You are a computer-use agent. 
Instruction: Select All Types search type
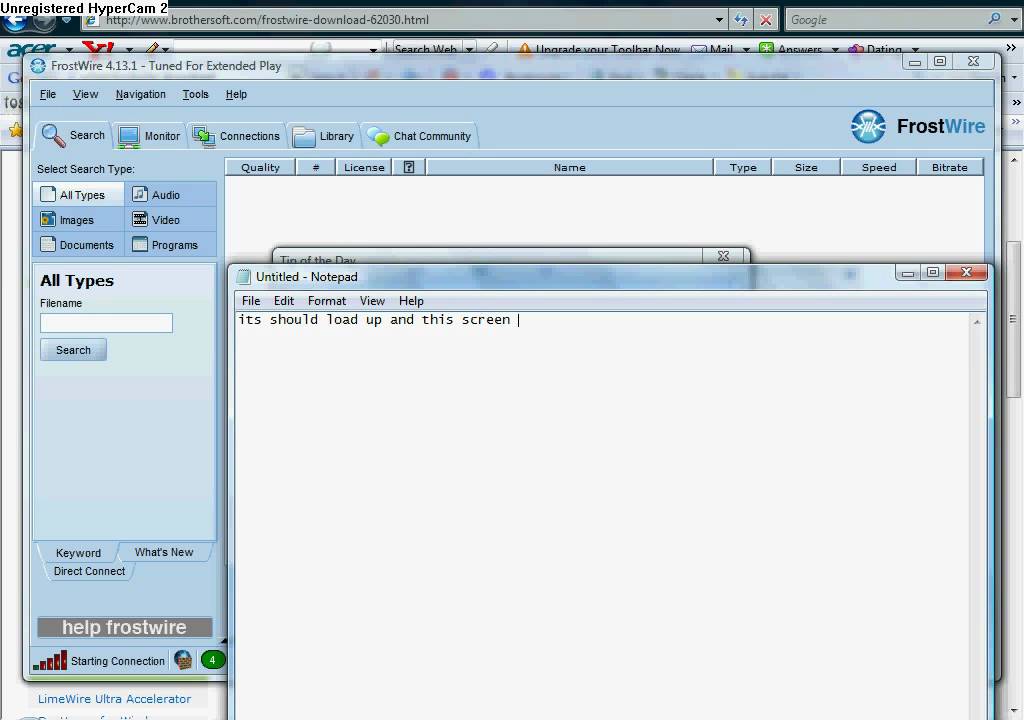[x=78, y=195]
